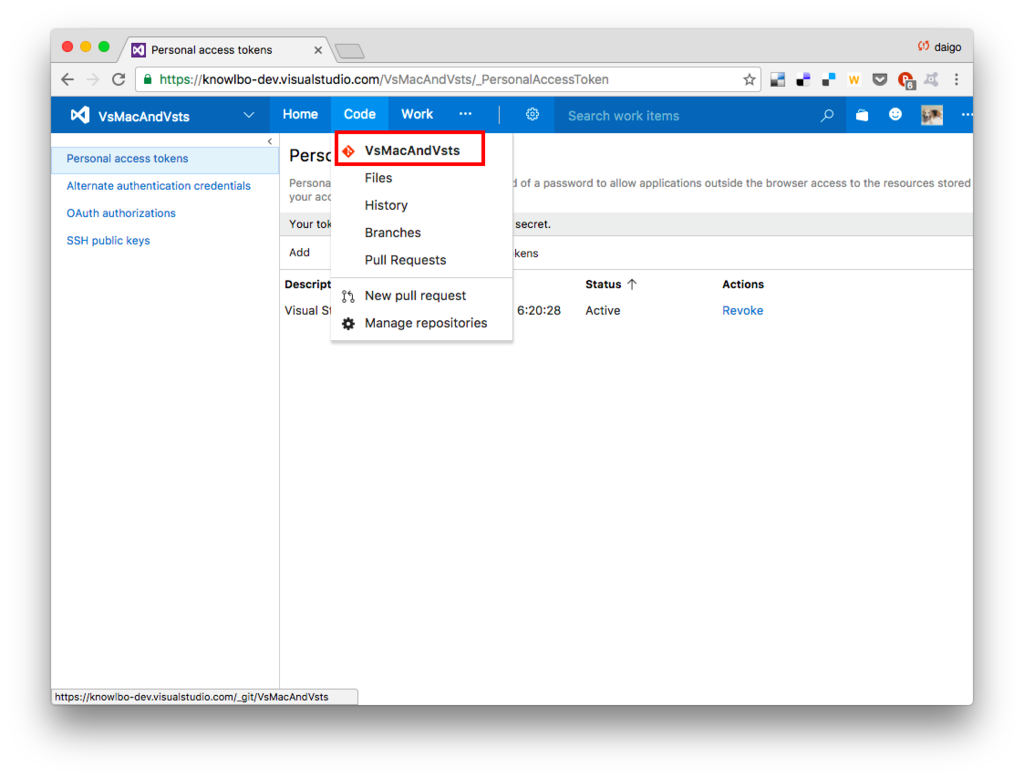Open the VsMacAndVsts project dropdown chevron

[249, 115]
